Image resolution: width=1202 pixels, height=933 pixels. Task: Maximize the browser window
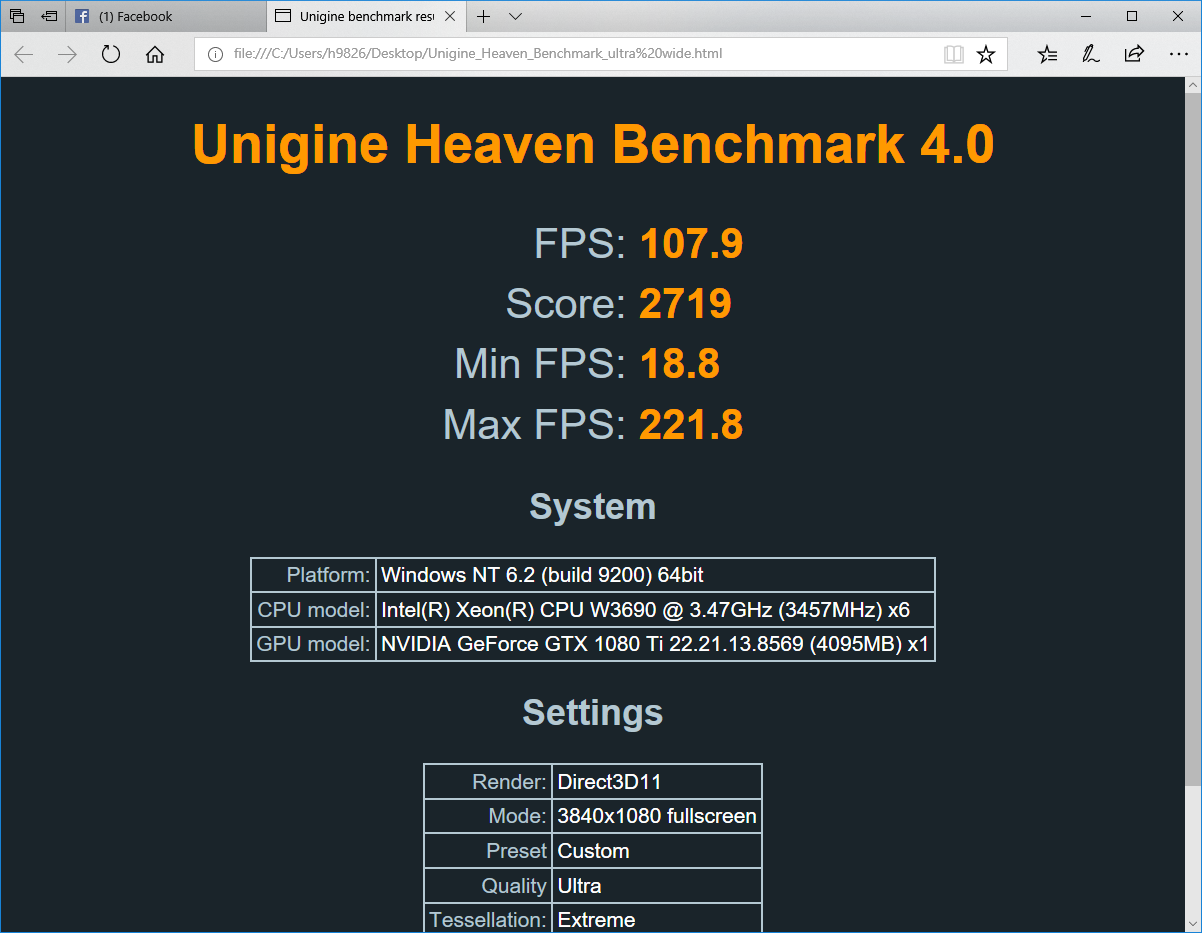pos(1132,16)
